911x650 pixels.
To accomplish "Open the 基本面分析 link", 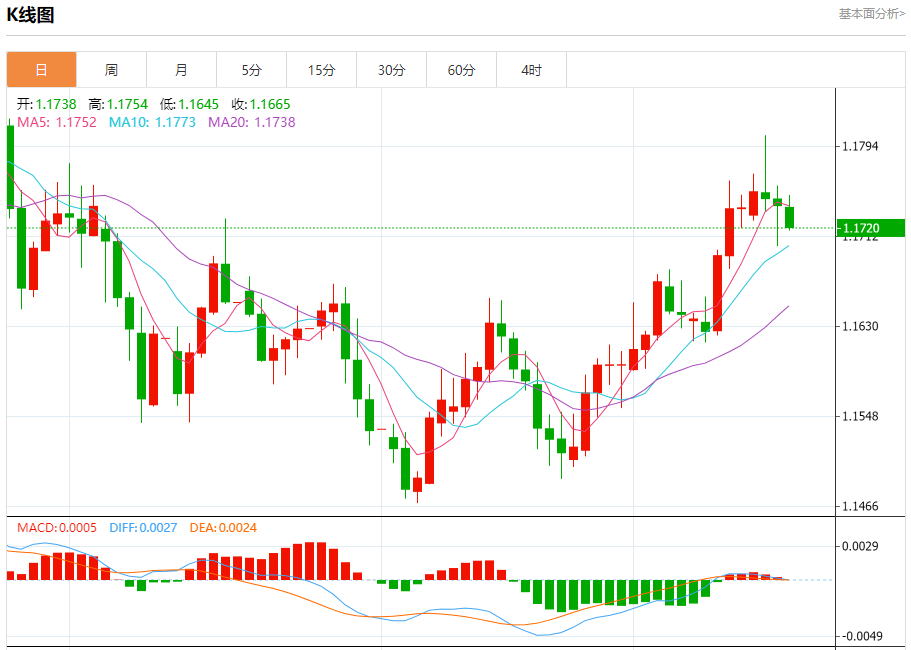I will coord(871,14).
